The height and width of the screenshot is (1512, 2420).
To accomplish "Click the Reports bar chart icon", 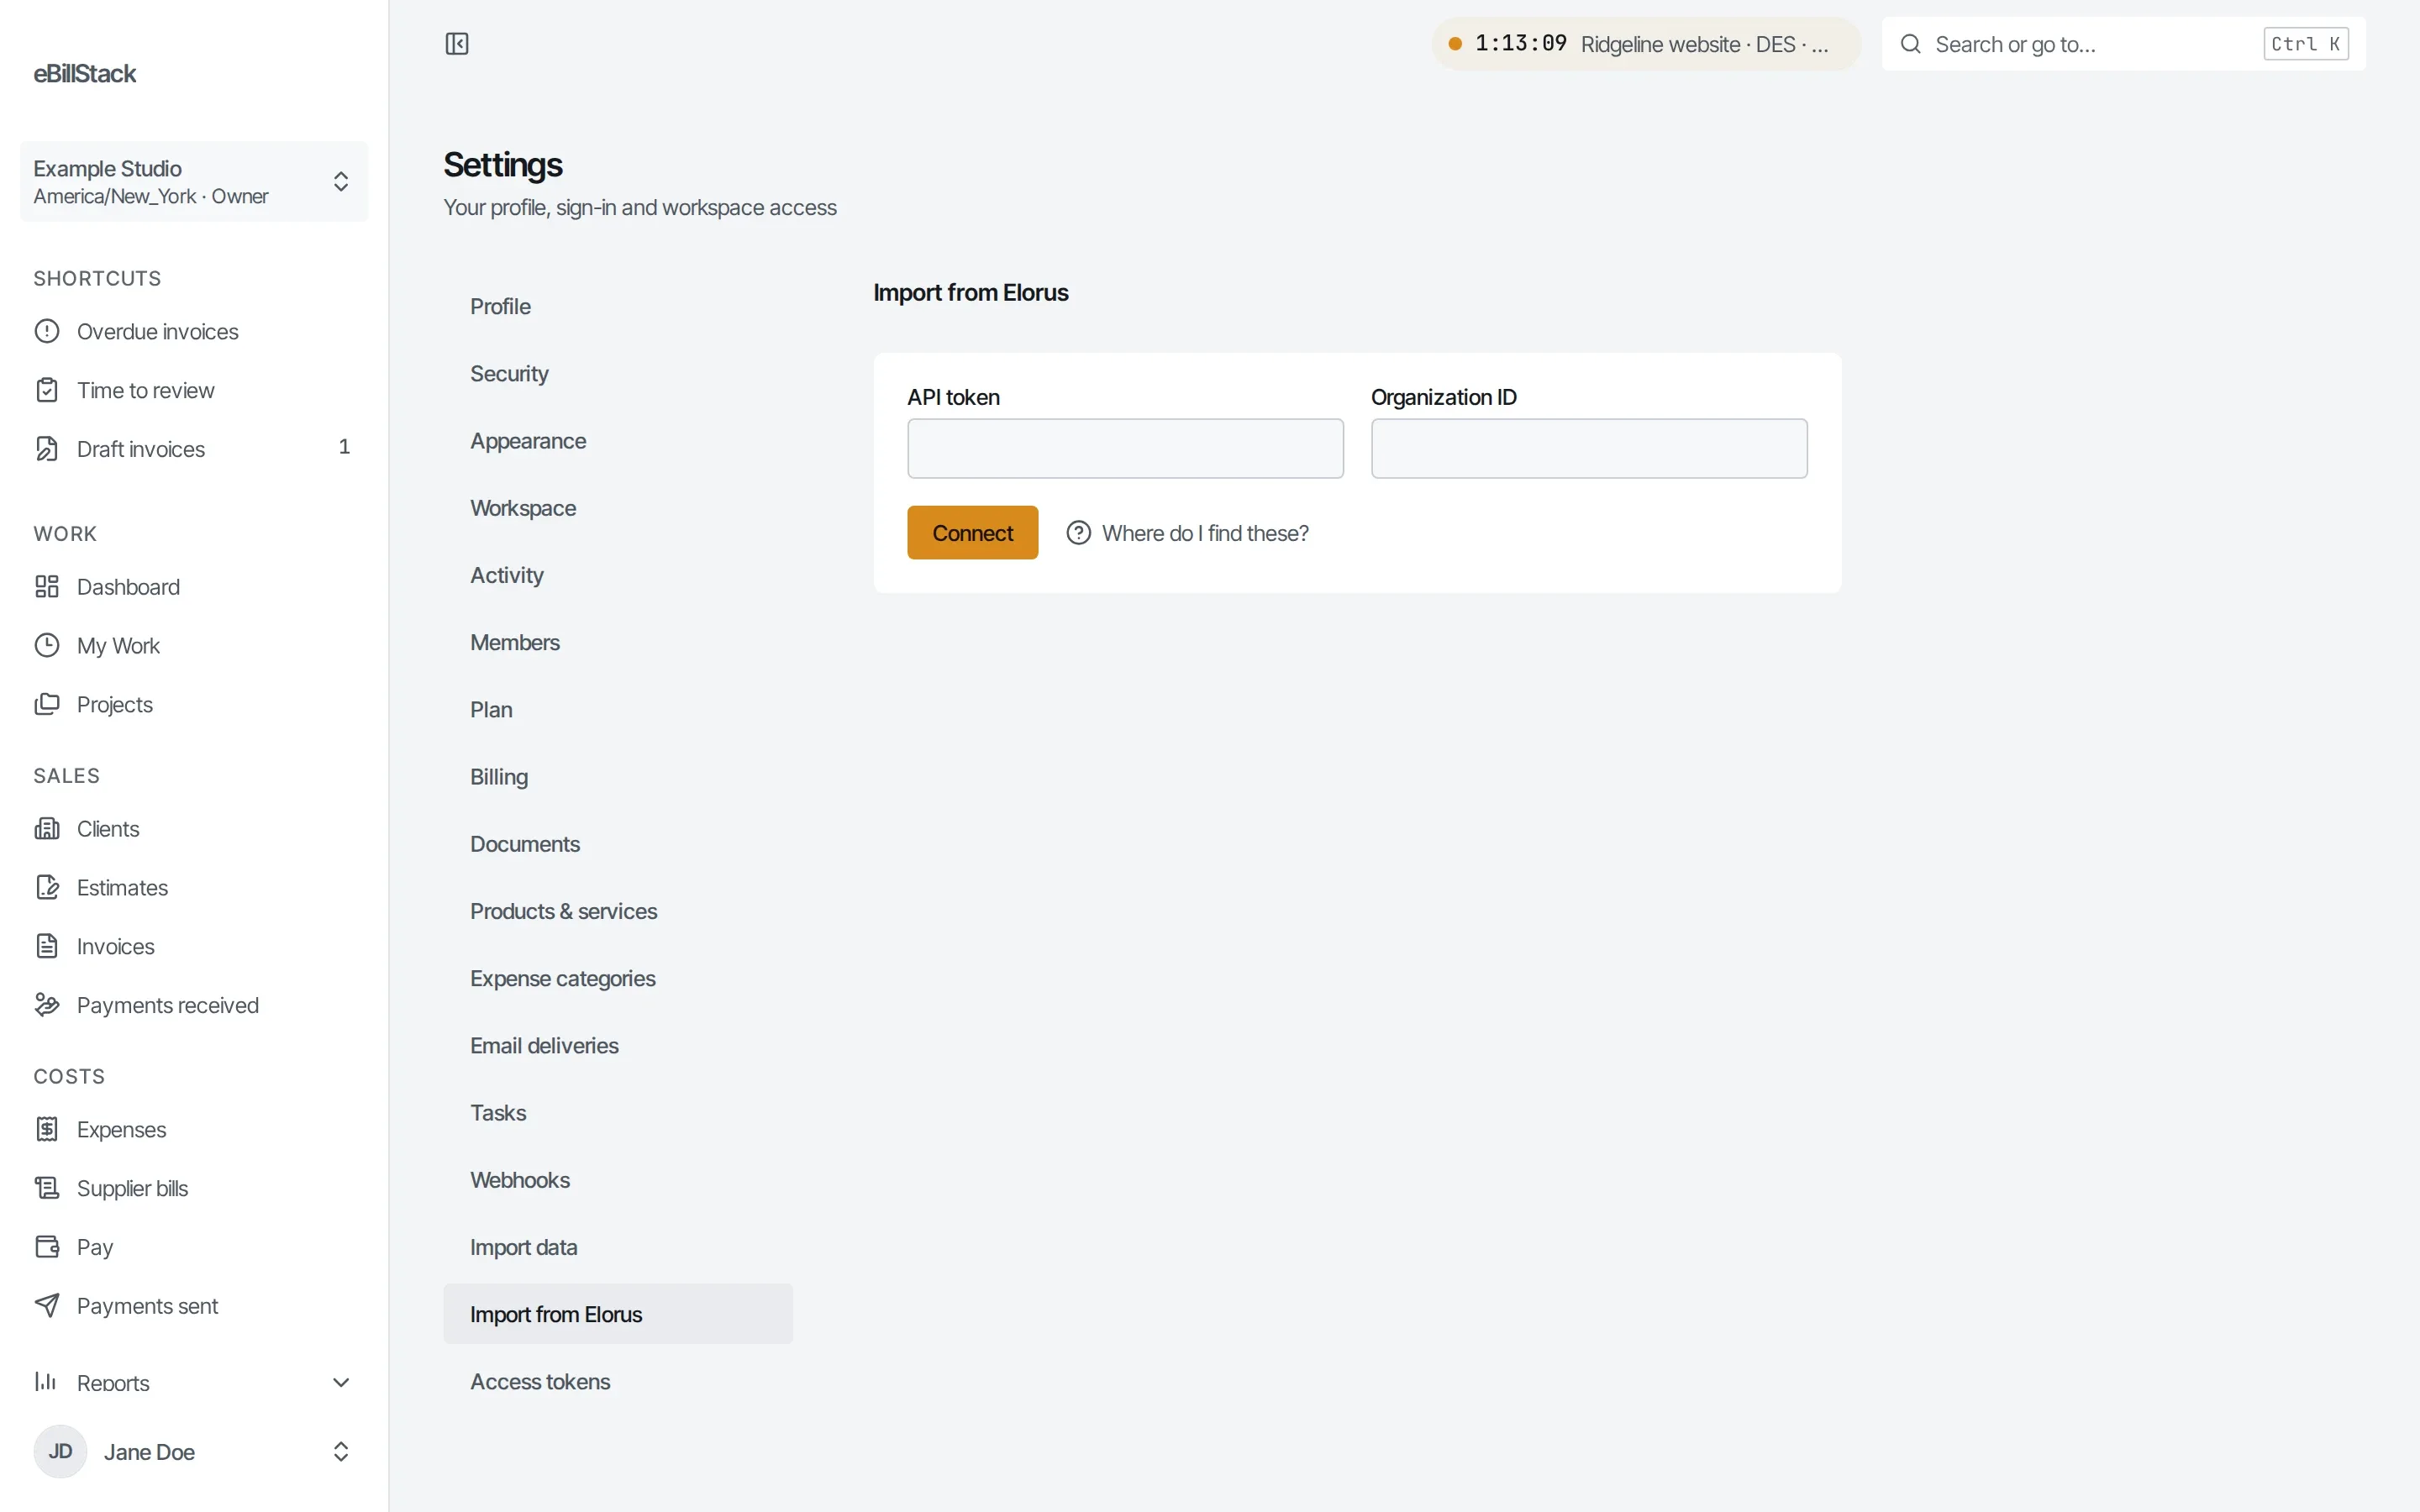I will pyautogui.click(x=47, y=1382).
